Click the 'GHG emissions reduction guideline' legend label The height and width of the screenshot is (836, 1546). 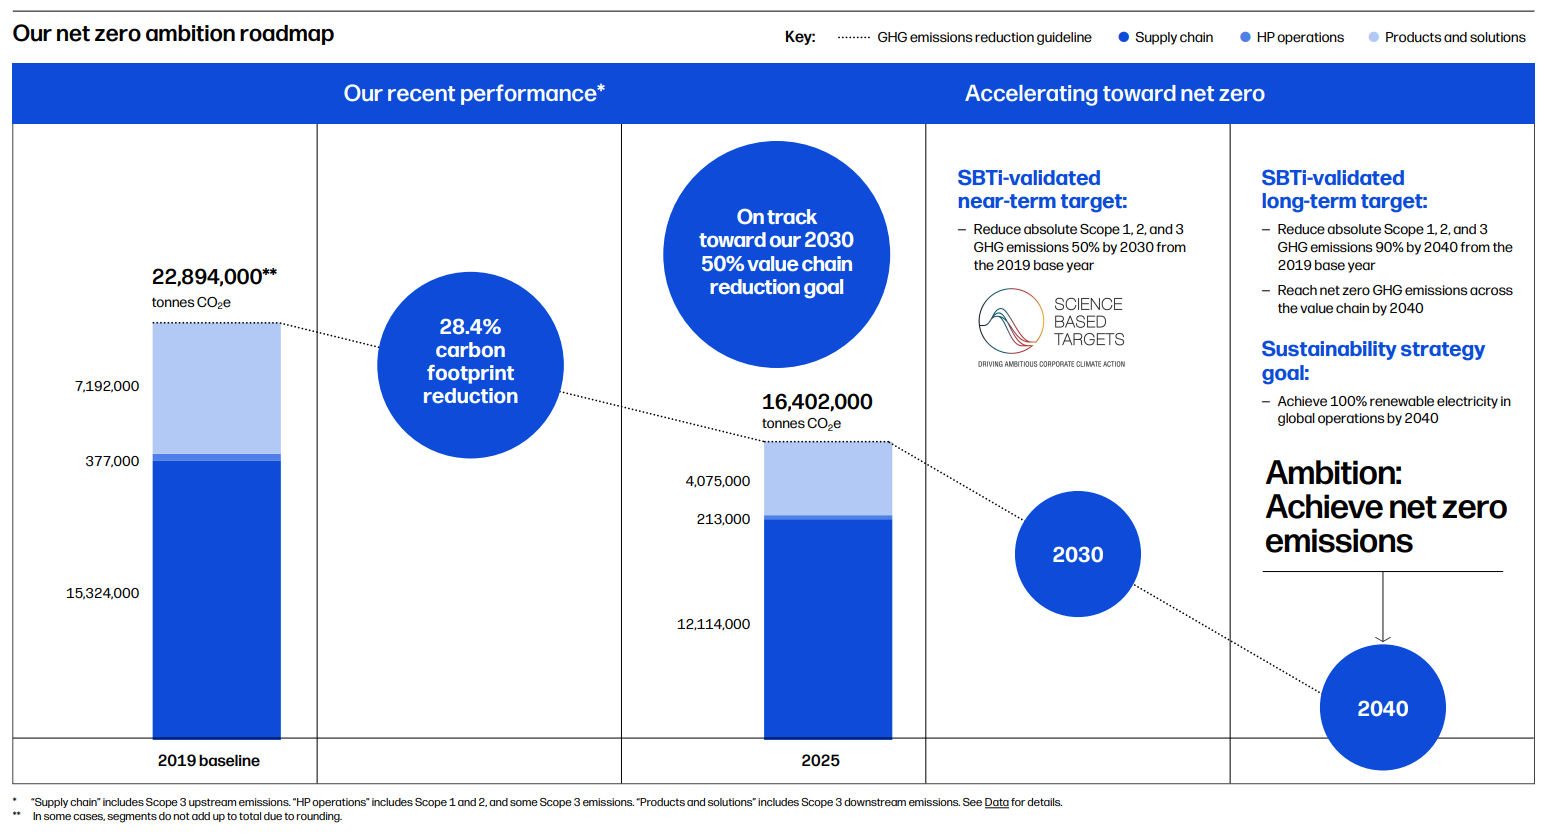point(984,37)
